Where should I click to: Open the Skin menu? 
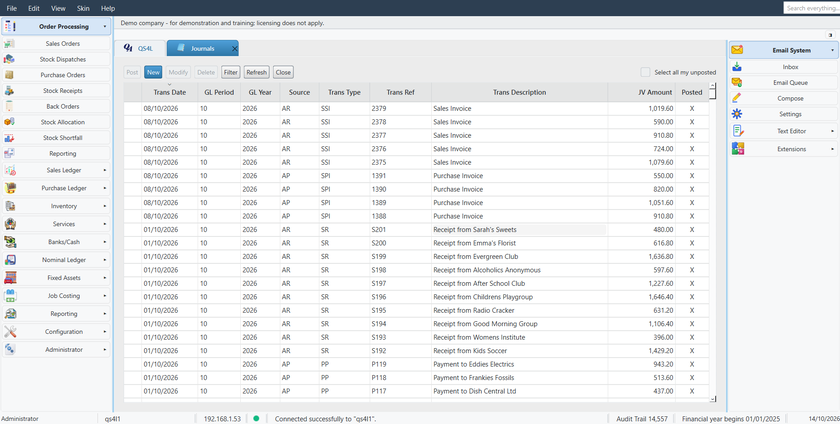point(83,9)
